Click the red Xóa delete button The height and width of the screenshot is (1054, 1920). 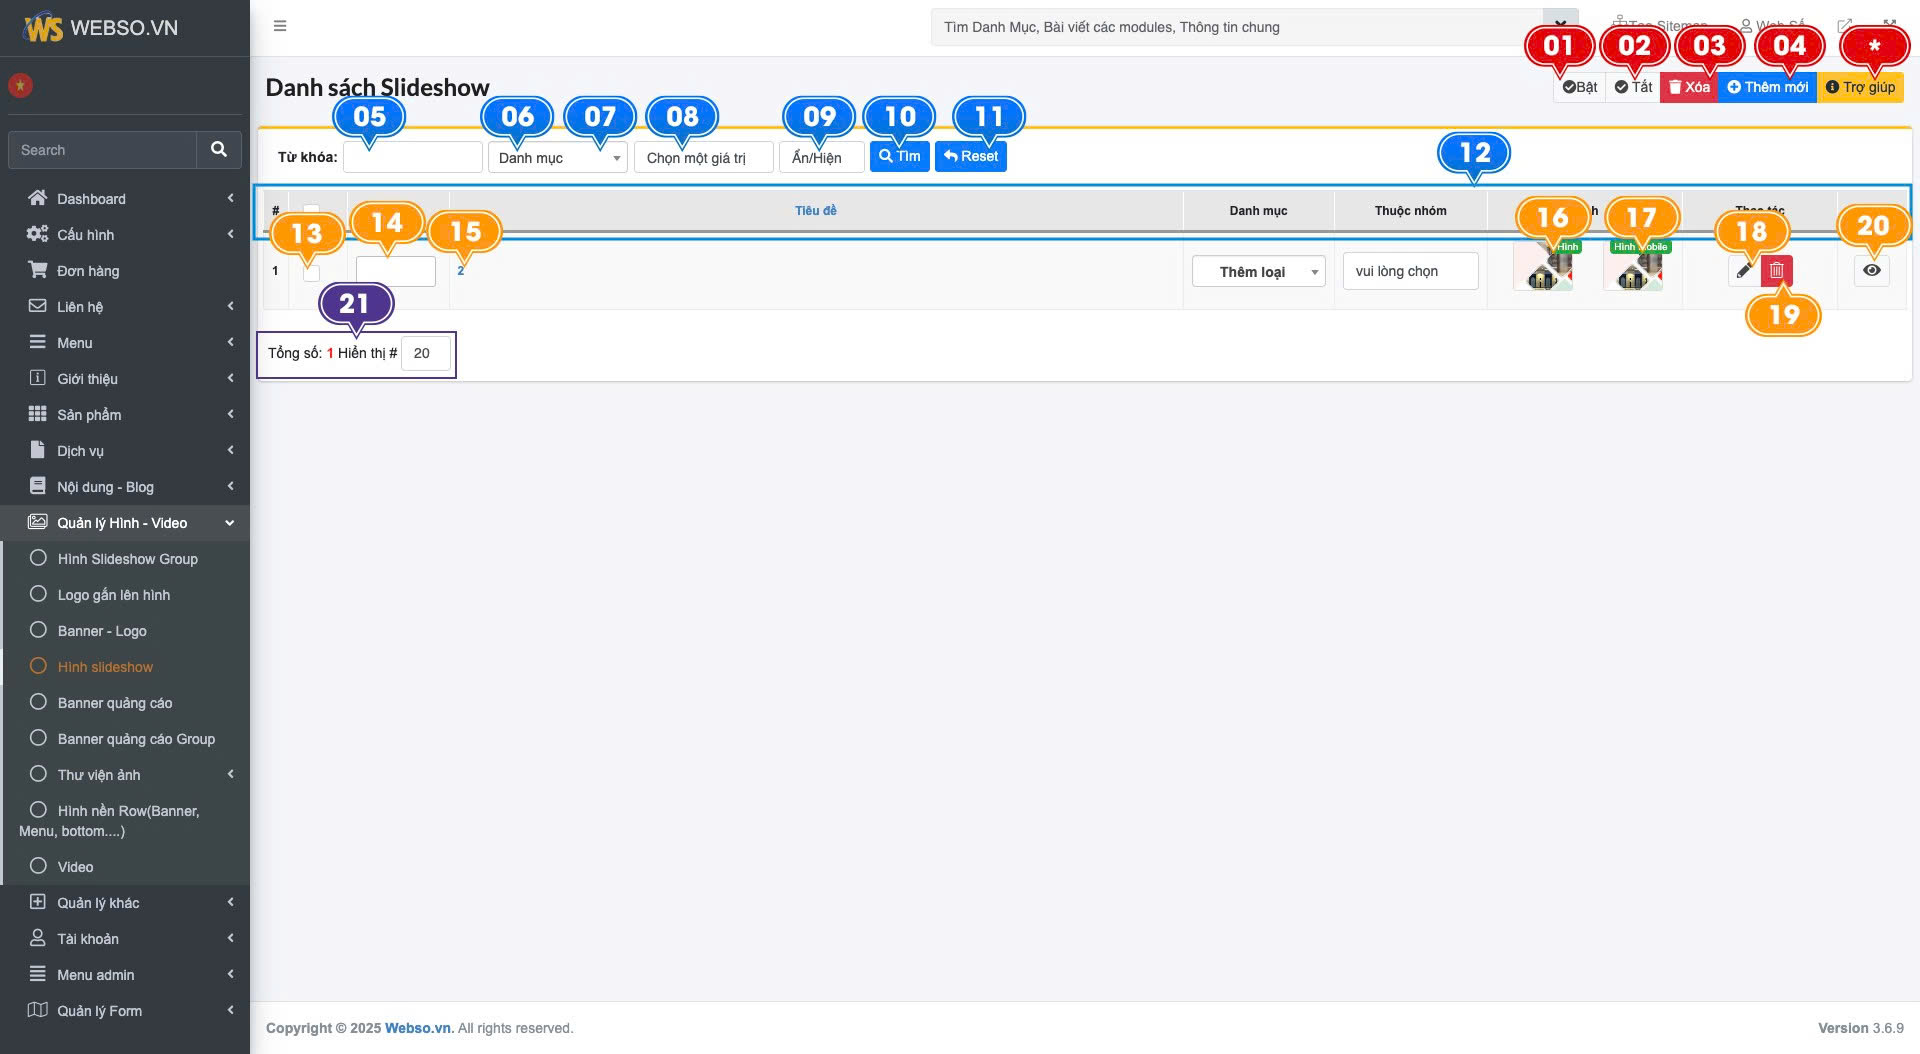pos(1688,87)
